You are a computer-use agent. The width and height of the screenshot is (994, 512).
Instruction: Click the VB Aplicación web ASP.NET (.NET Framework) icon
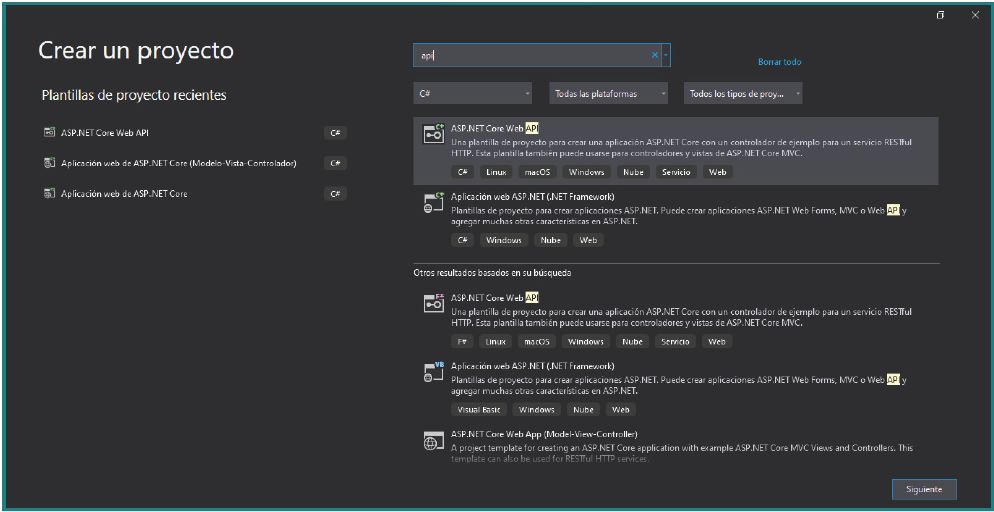coord(434,372)
